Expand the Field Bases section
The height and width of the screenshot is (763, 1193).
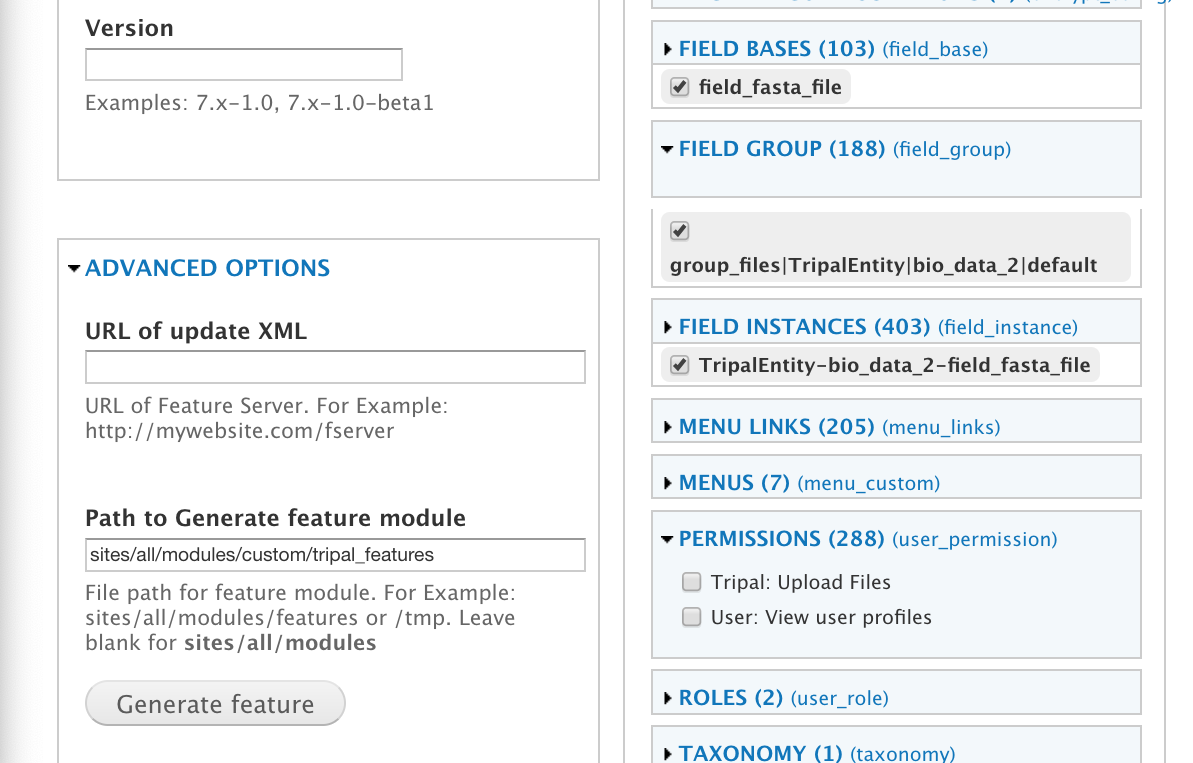[x=776, y=48]
